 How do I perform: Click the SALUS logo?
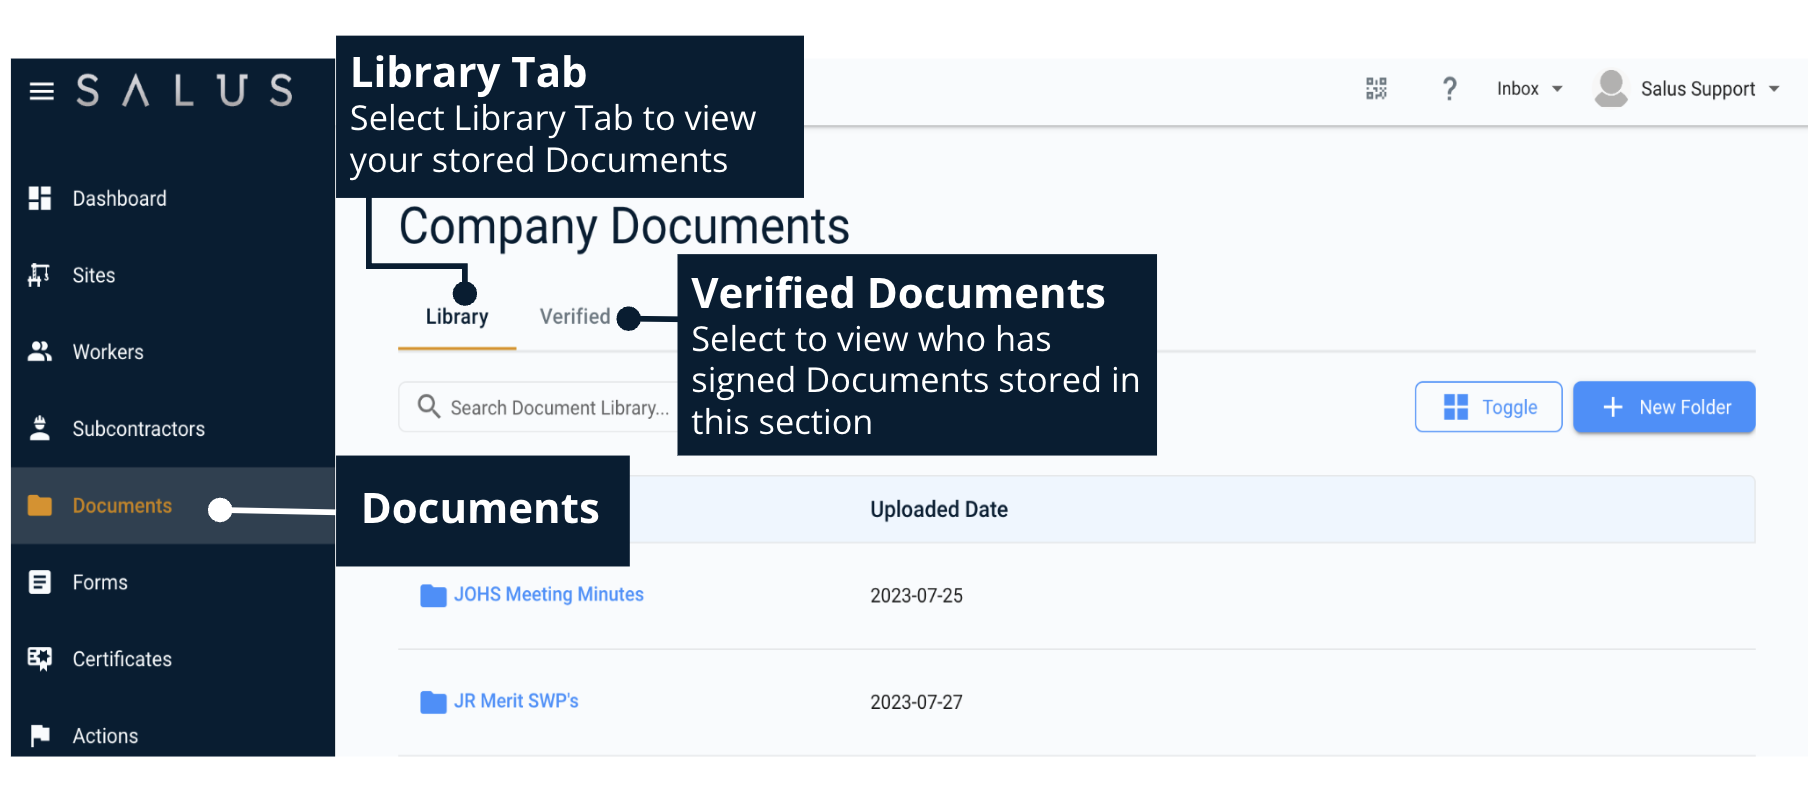pyautogui.click(x=185, y=91)
